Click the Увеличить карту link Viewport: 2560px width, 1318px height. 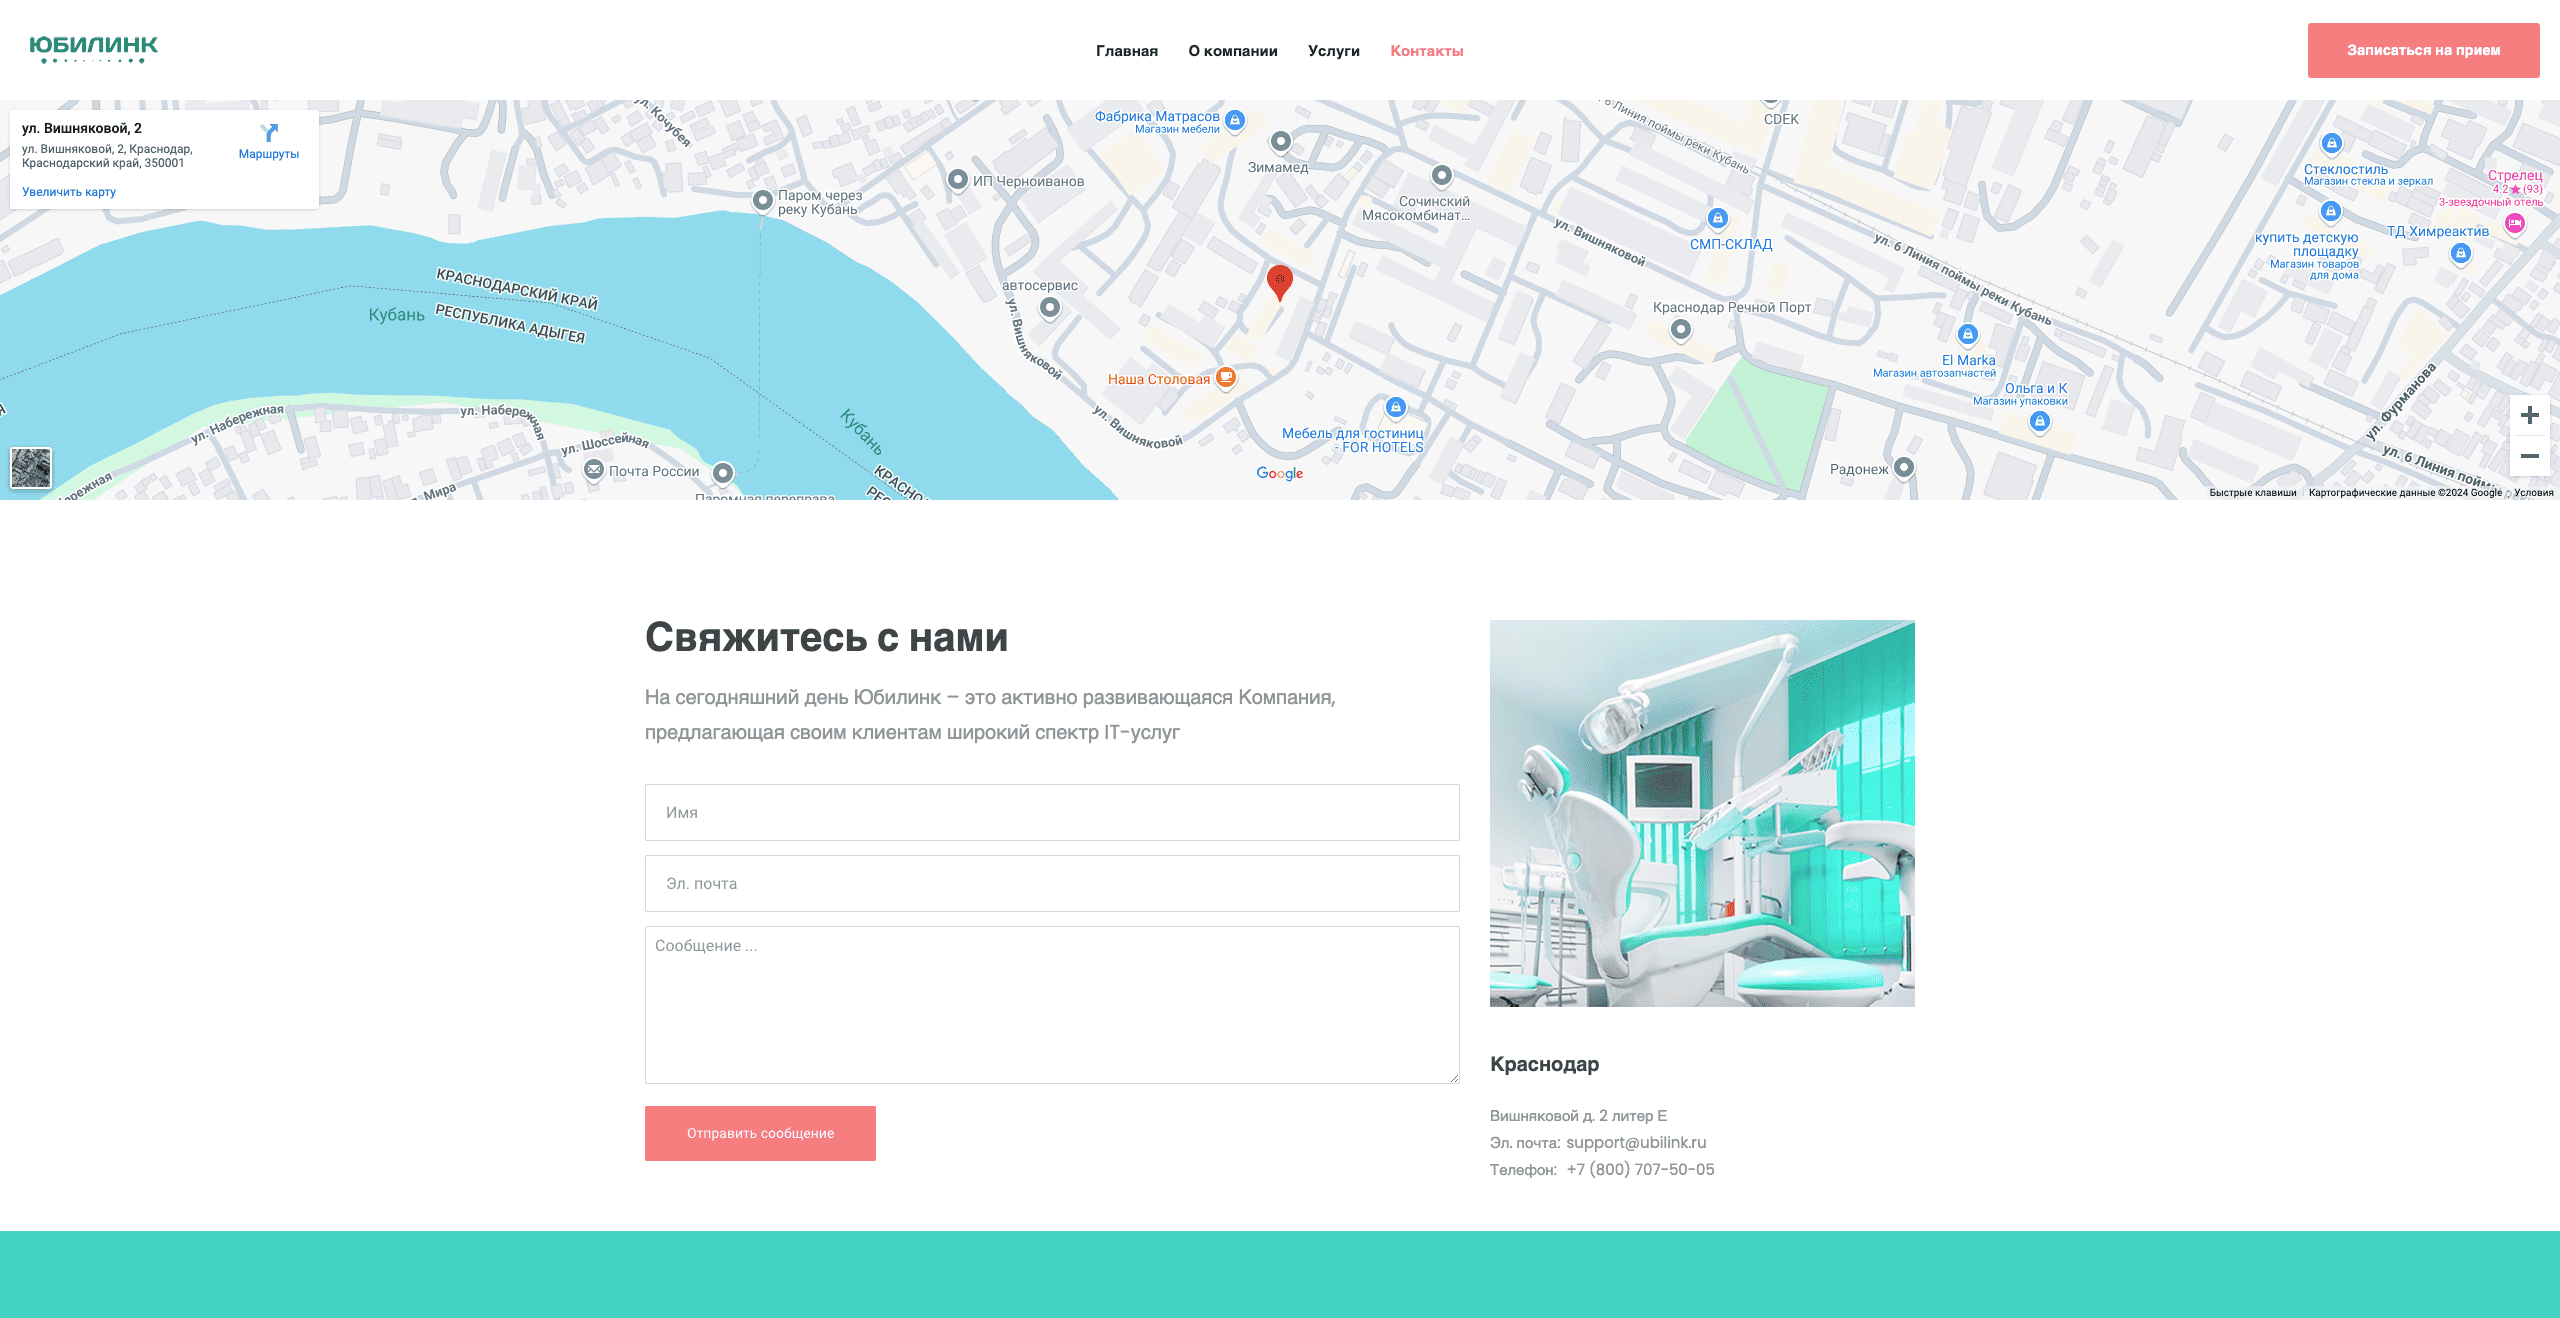pyautogui.click(x=69, y=192)
